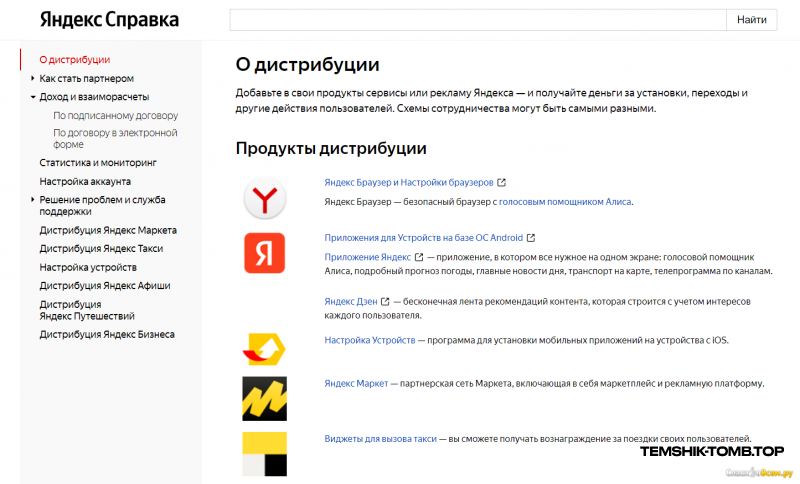Select 'О дистрибуции' in the sidebar
The height and width of the screenshot is (484, 800).
click(74, 60)
